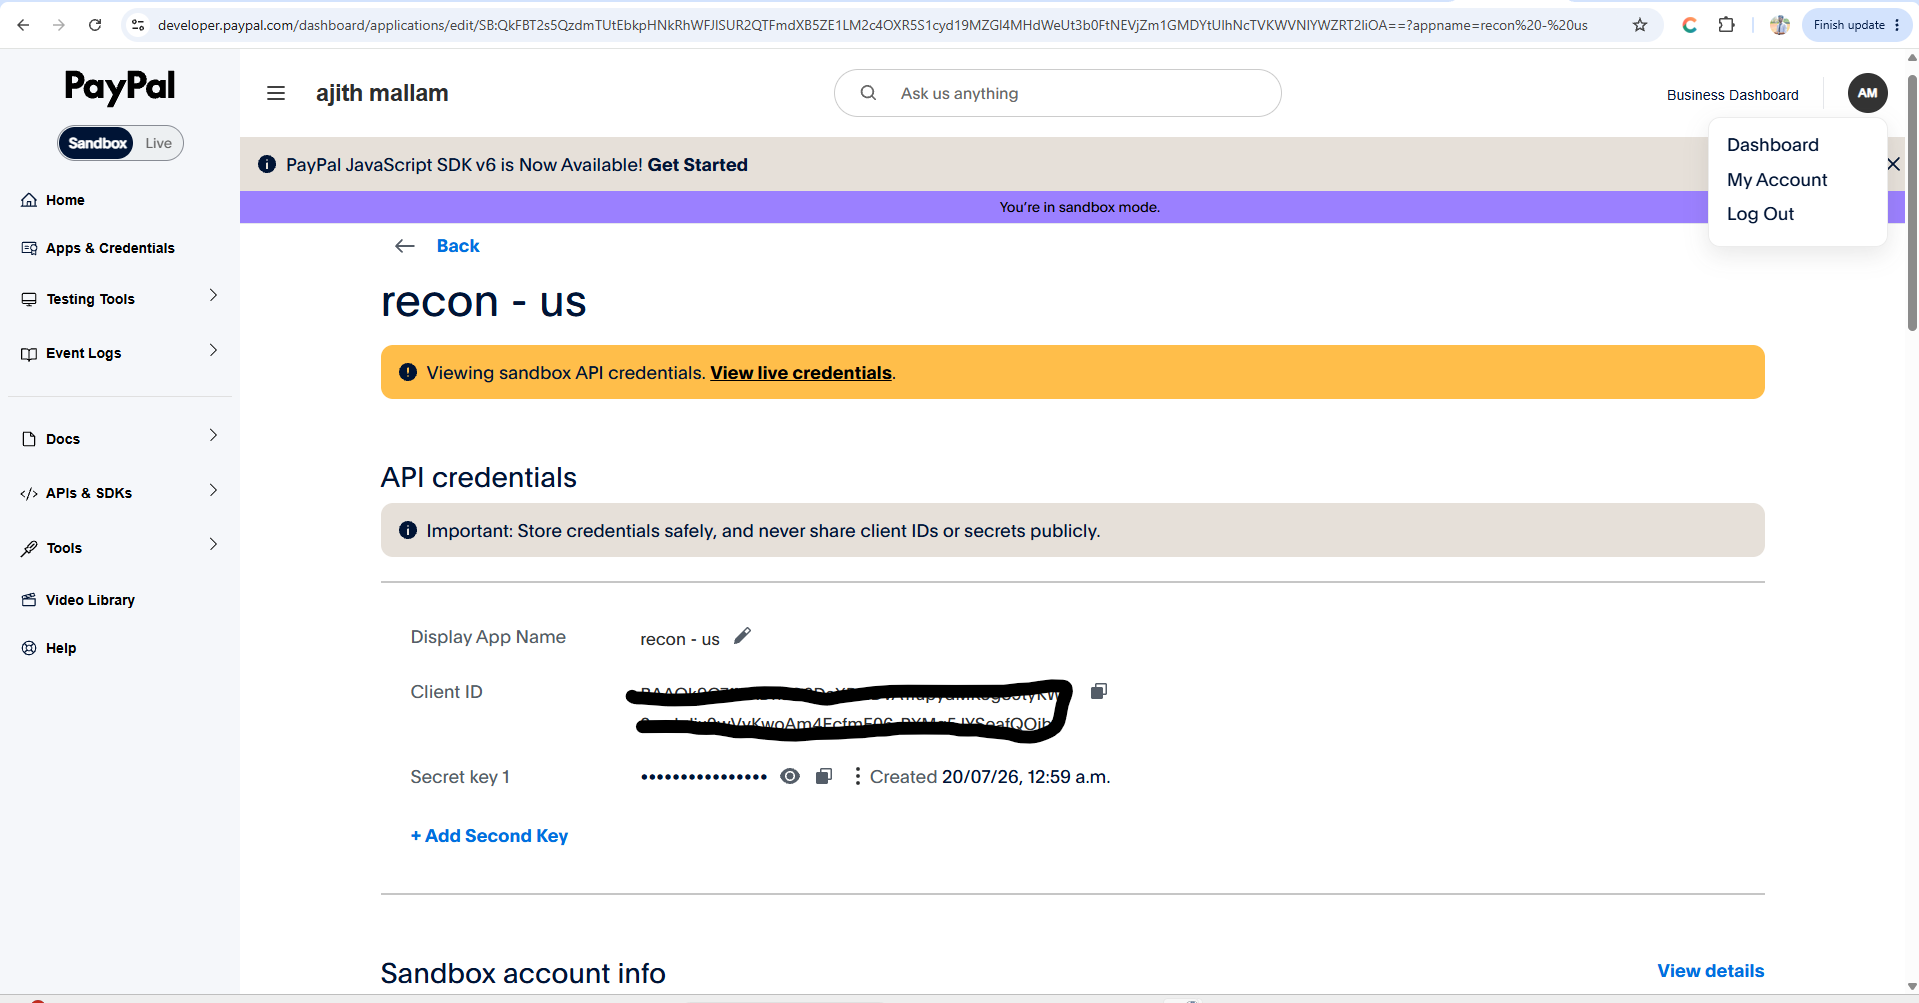This screenshot has width=1919, height=1003.
Task: Copy Secret key 1
Action: 823,776
